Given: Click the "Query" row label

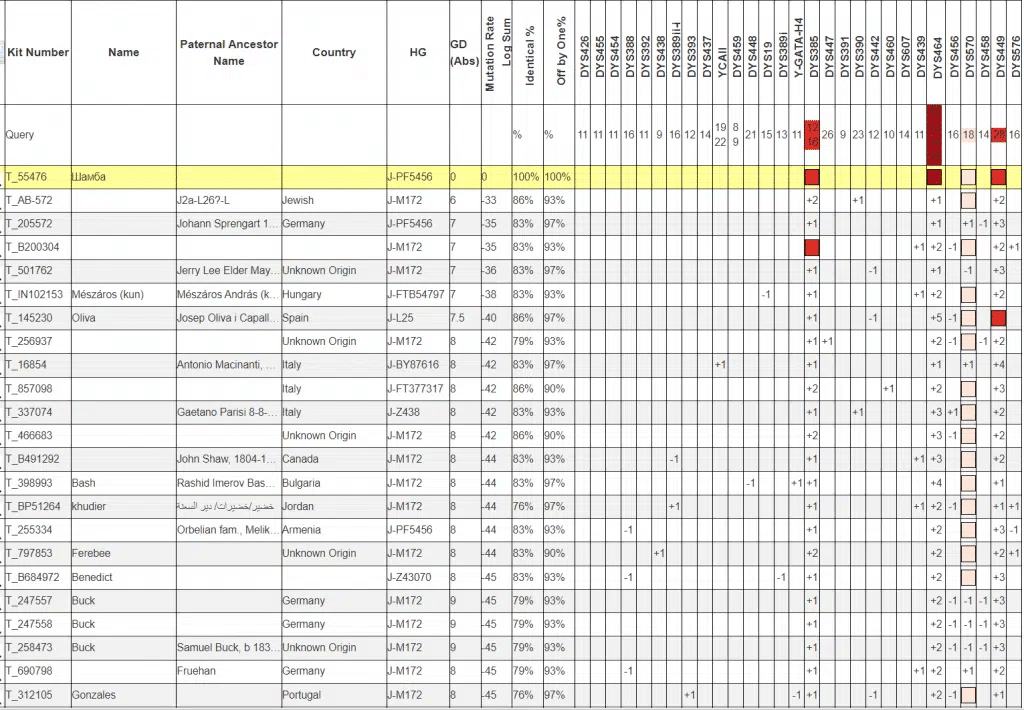Looking at the screenshot, I should tap(20, 134).
